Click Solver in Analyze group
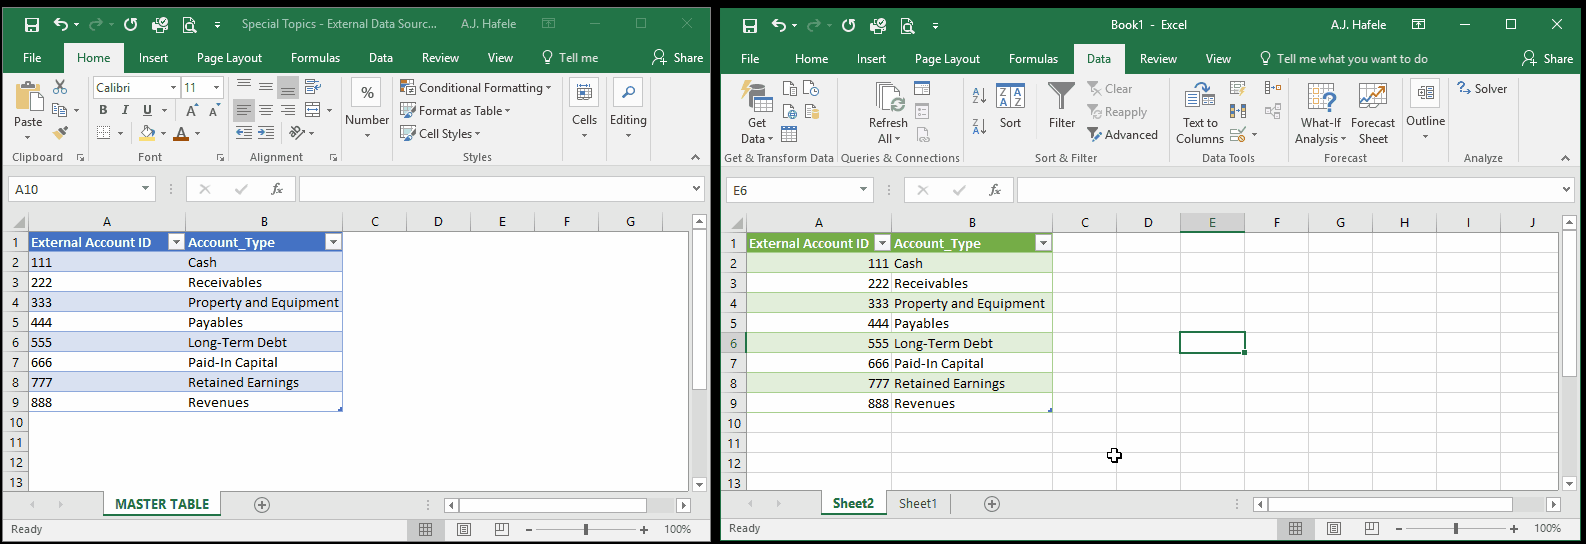Viewport: 1586px width, 544px height. [x=1482, y=89]
